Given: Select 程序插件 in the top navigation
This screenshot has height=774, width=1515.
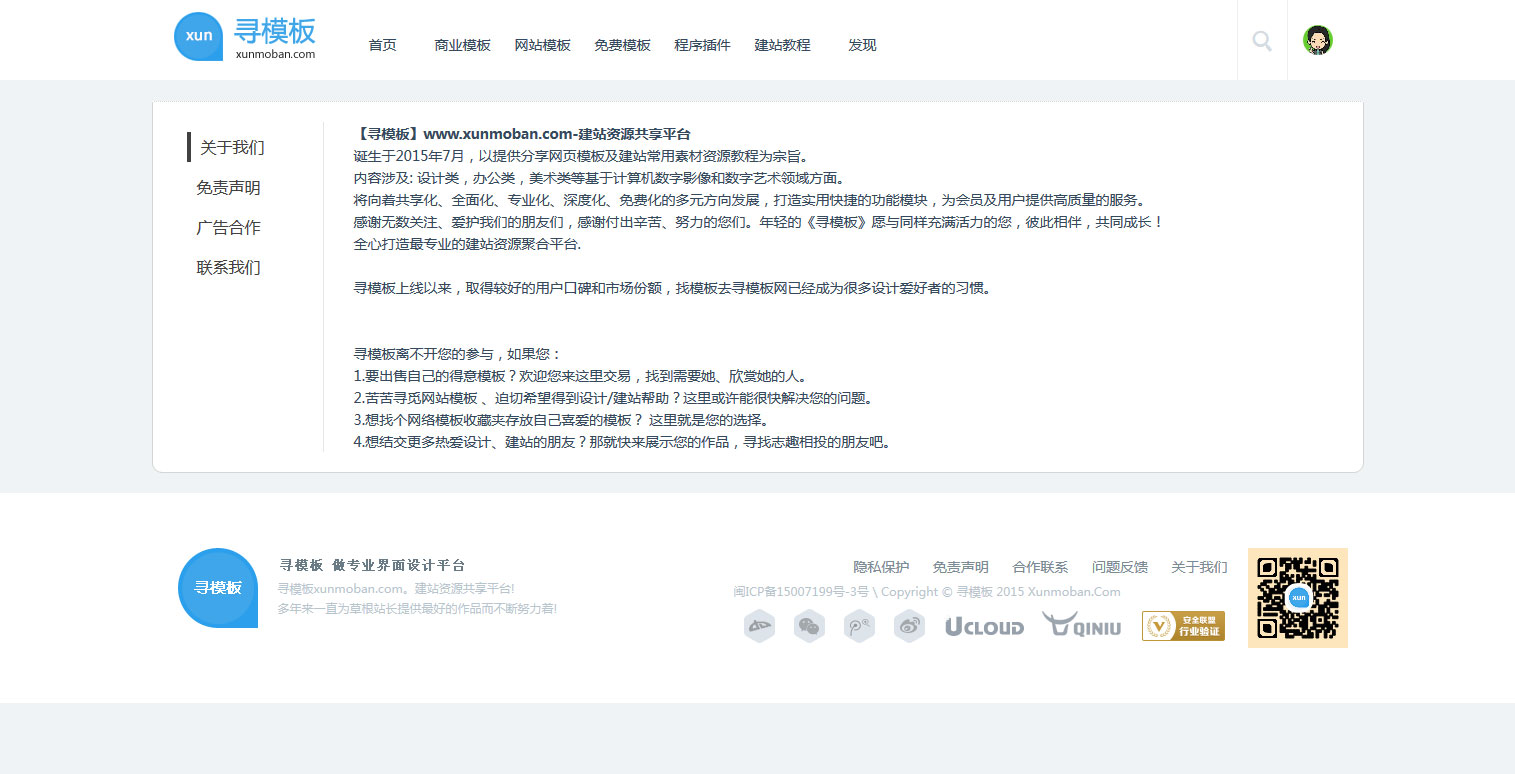Looking at the screenshot, I should pyautogui.click(x=702, y=45).
